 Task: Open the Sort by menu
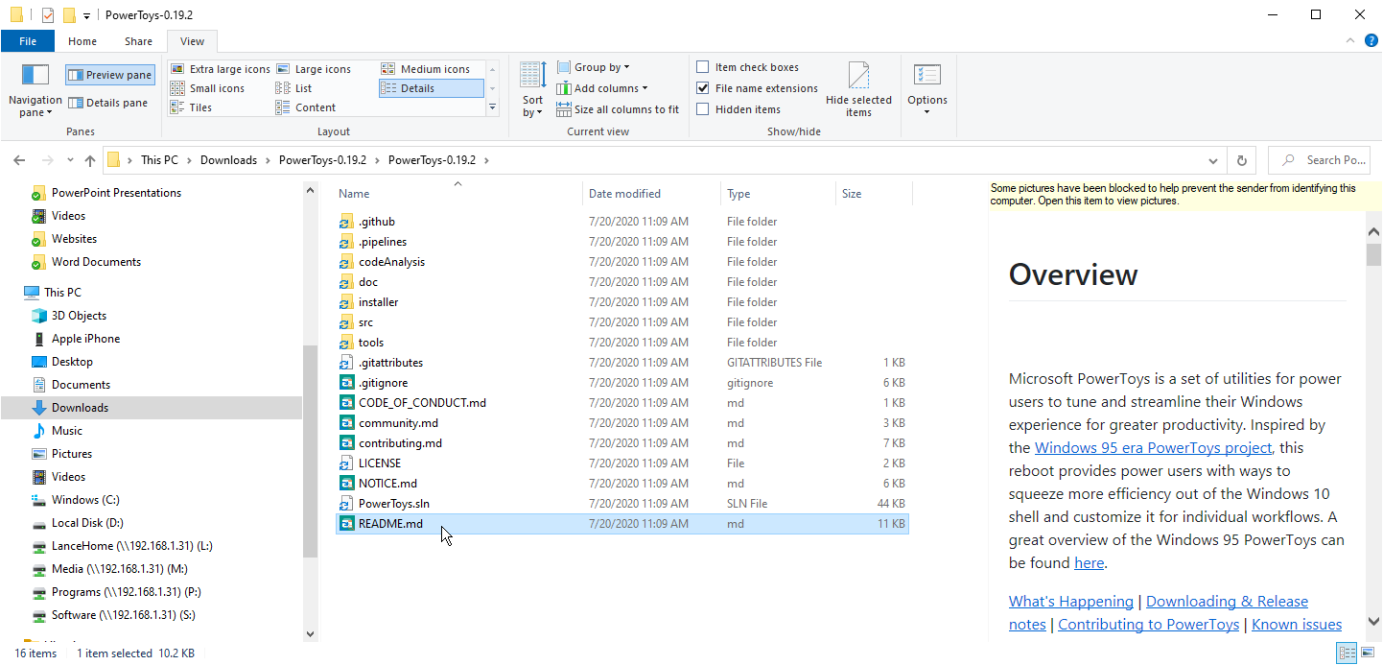click(x=533, y=90)
